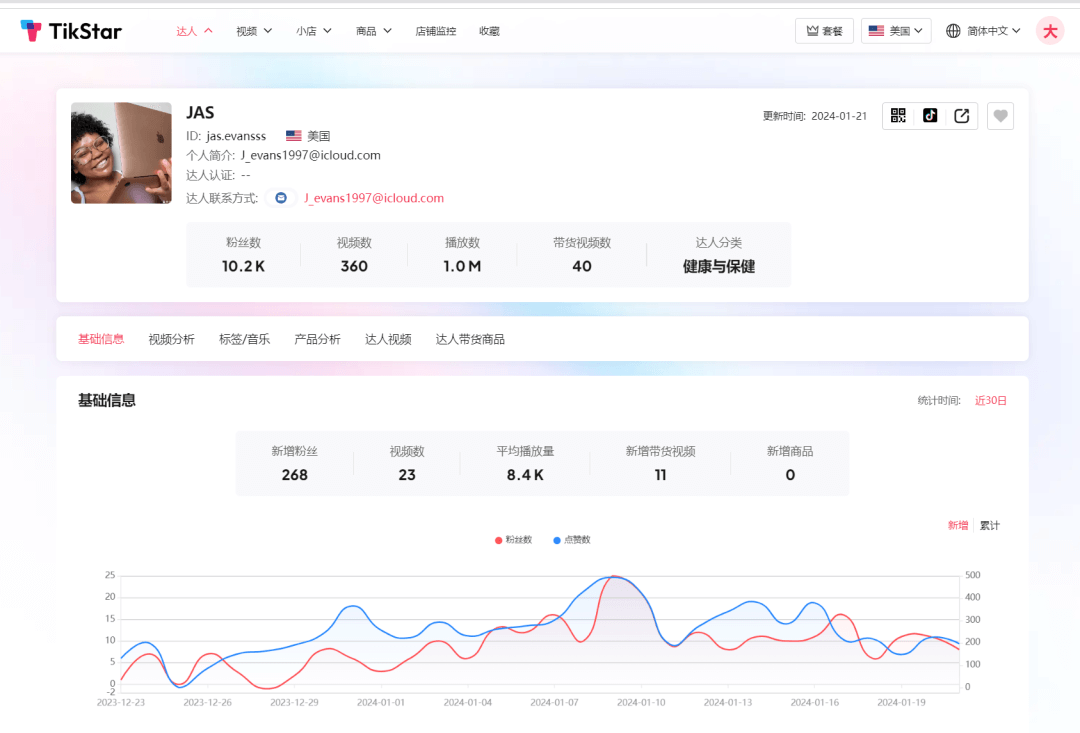This screenshot has width=1080, height=733.
Task: Click 达人分类 健康与保健
Action: coord(719,266)
